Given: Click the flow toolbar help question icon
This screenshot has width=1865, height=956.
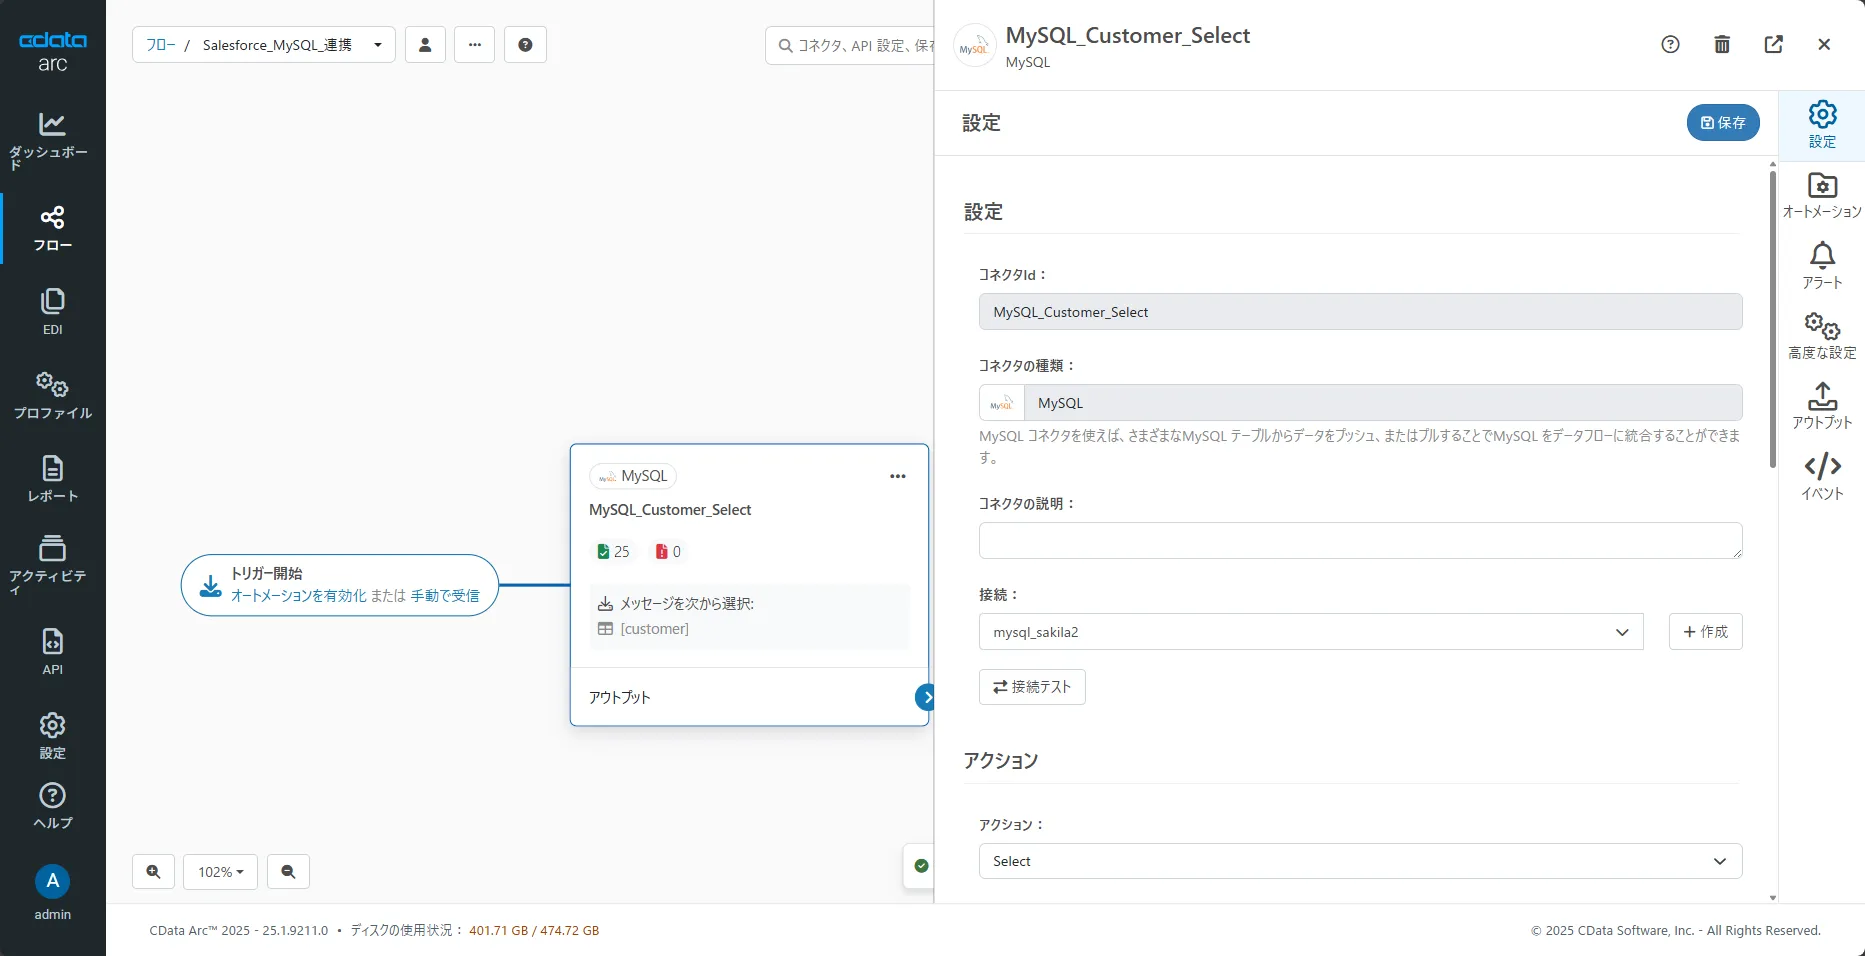Looking at the screenshot, I should 525,45.
